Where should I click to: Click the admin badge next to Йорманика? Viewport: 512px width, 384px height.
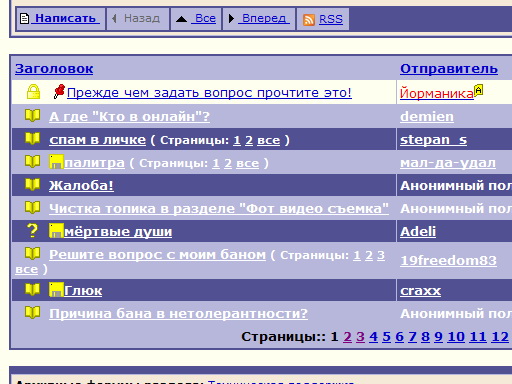tap(478, 90)
